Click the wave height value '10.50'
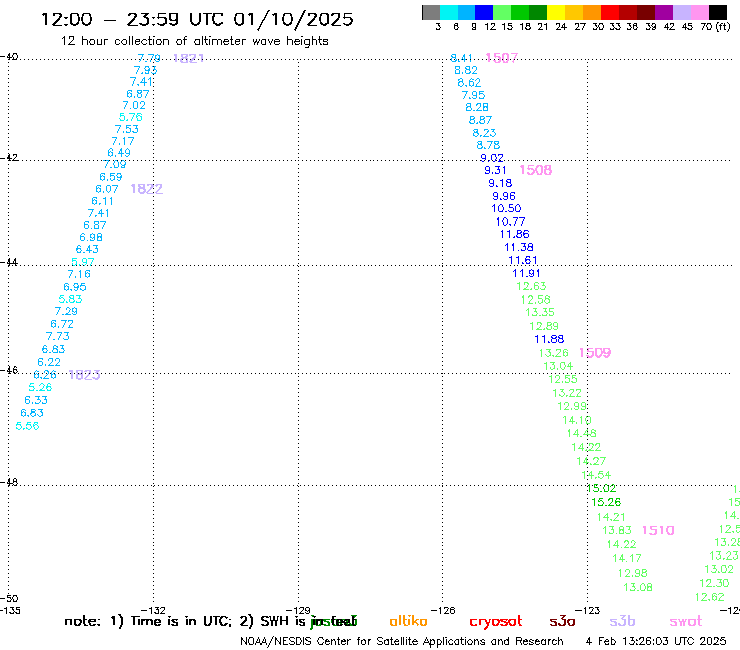Viewport: 740px width, 650px height. (506, 208)
